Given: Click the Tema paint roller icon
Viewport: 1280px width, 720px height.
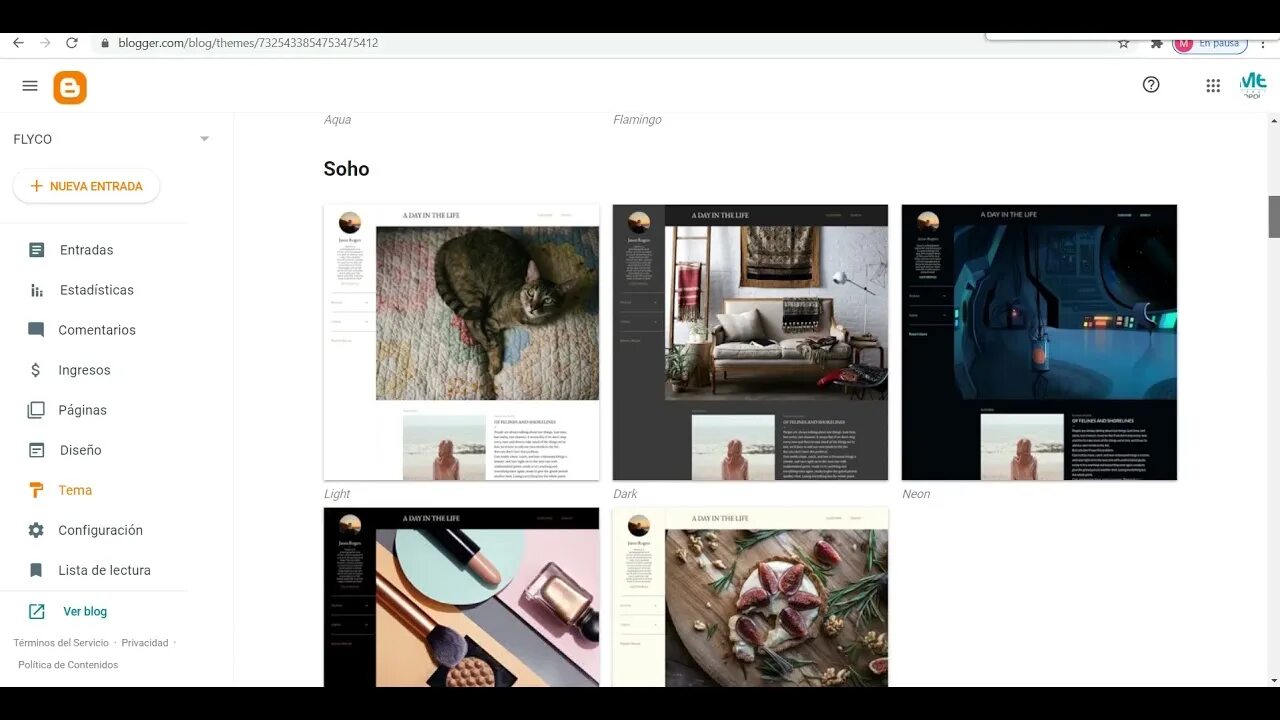Looking at the screenshot, I should coord(37,490).
